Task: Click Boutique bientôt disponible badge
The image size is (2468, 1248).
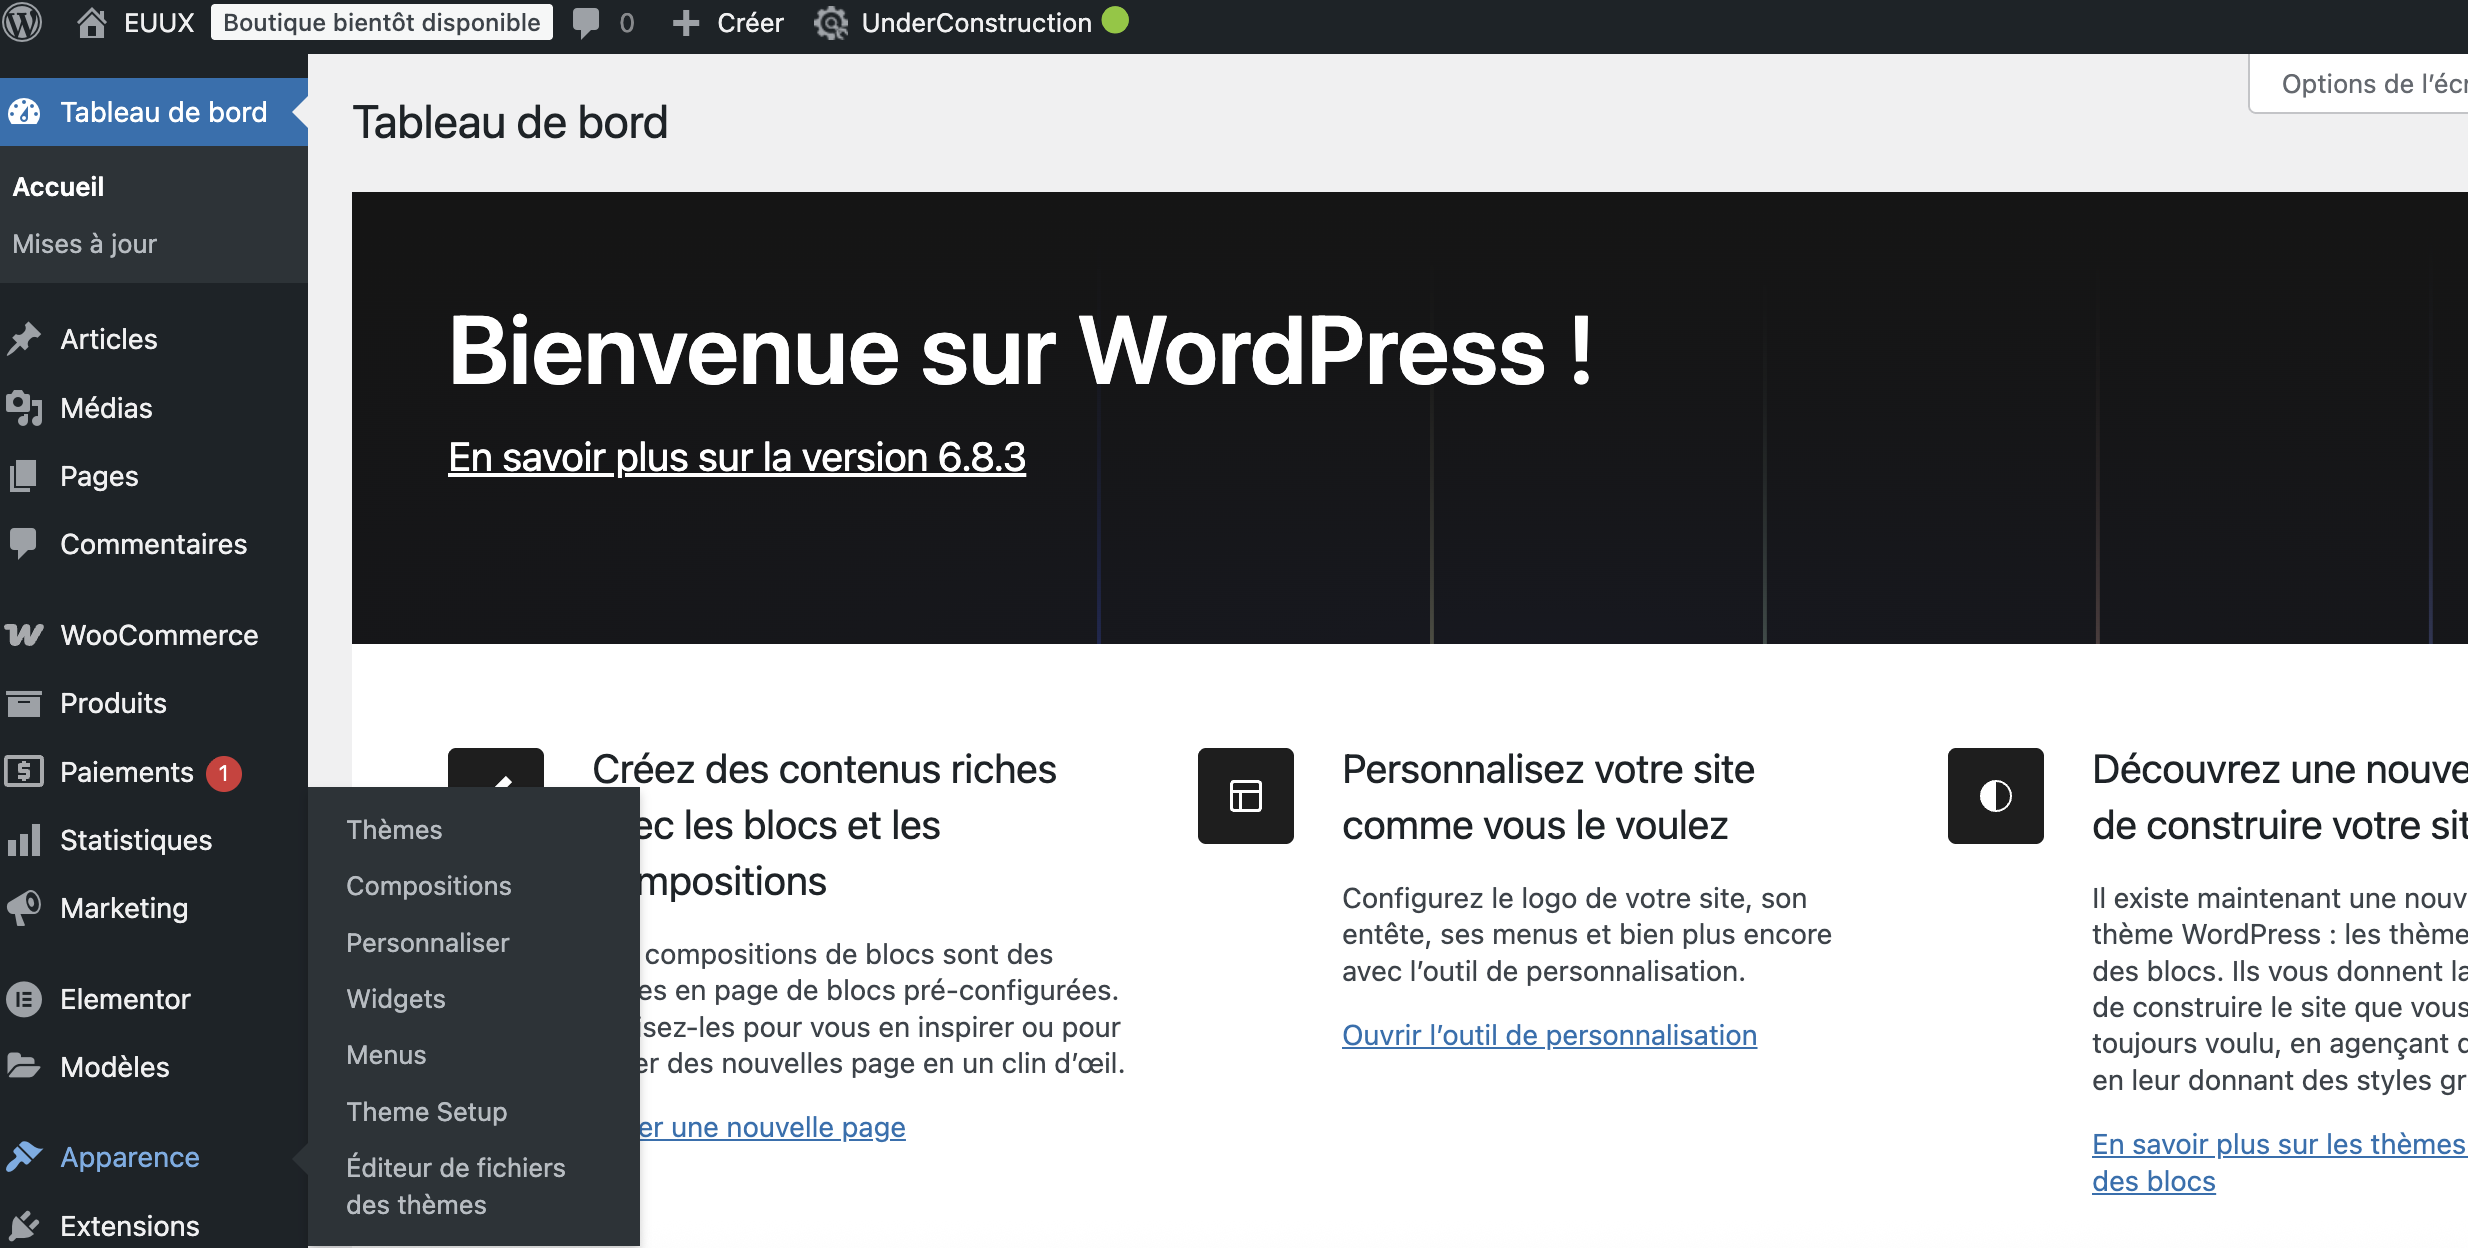Action: pos(381,22)
